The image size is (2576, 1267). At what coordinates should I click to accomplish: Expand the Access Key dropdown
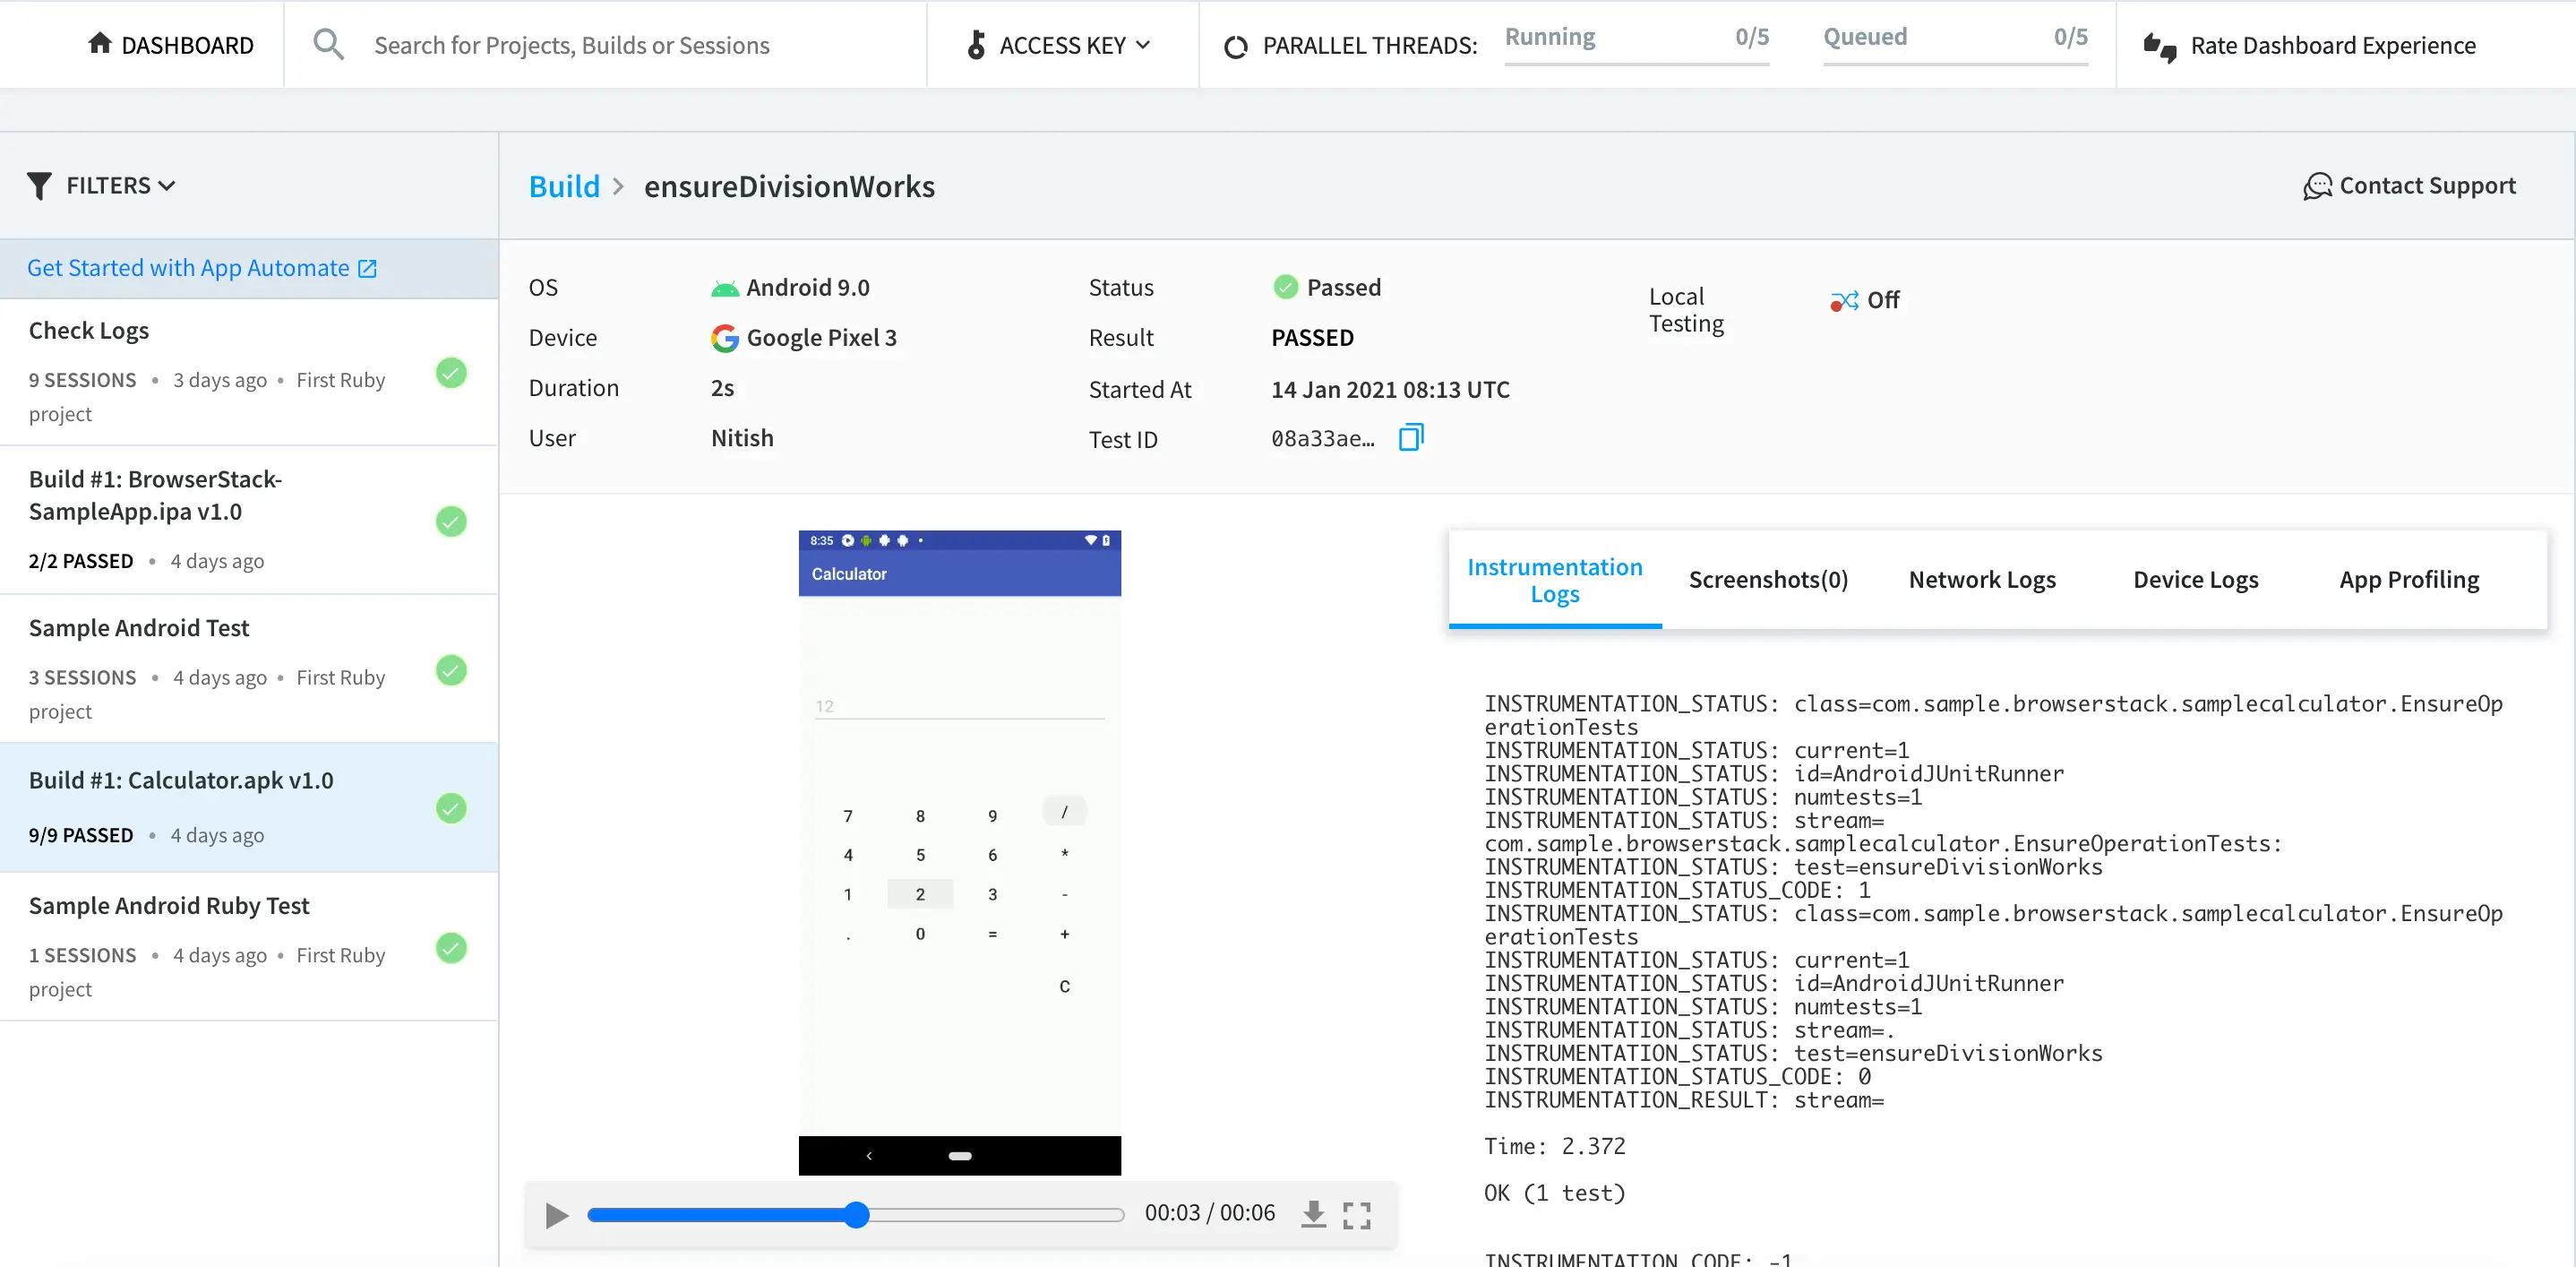coord(1061,45)
